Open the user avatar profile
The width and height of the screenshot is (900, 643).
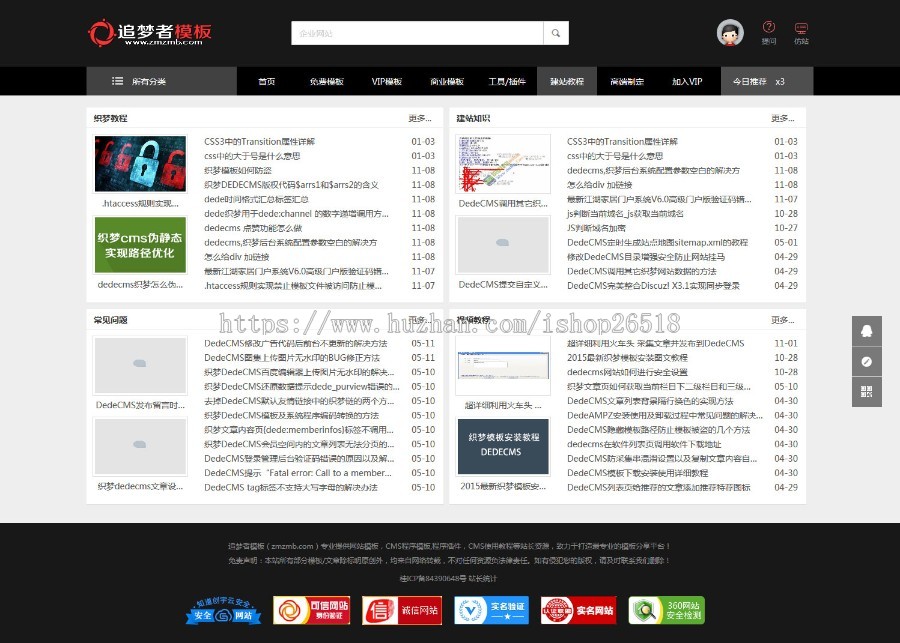pyautogui.click(x=730, y=33)
